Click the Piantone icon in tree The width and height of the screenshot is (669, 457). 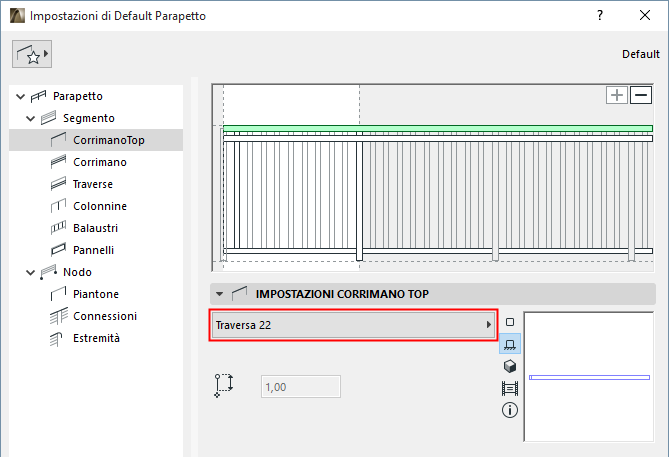pyautogui.click(x=58, y=294)
